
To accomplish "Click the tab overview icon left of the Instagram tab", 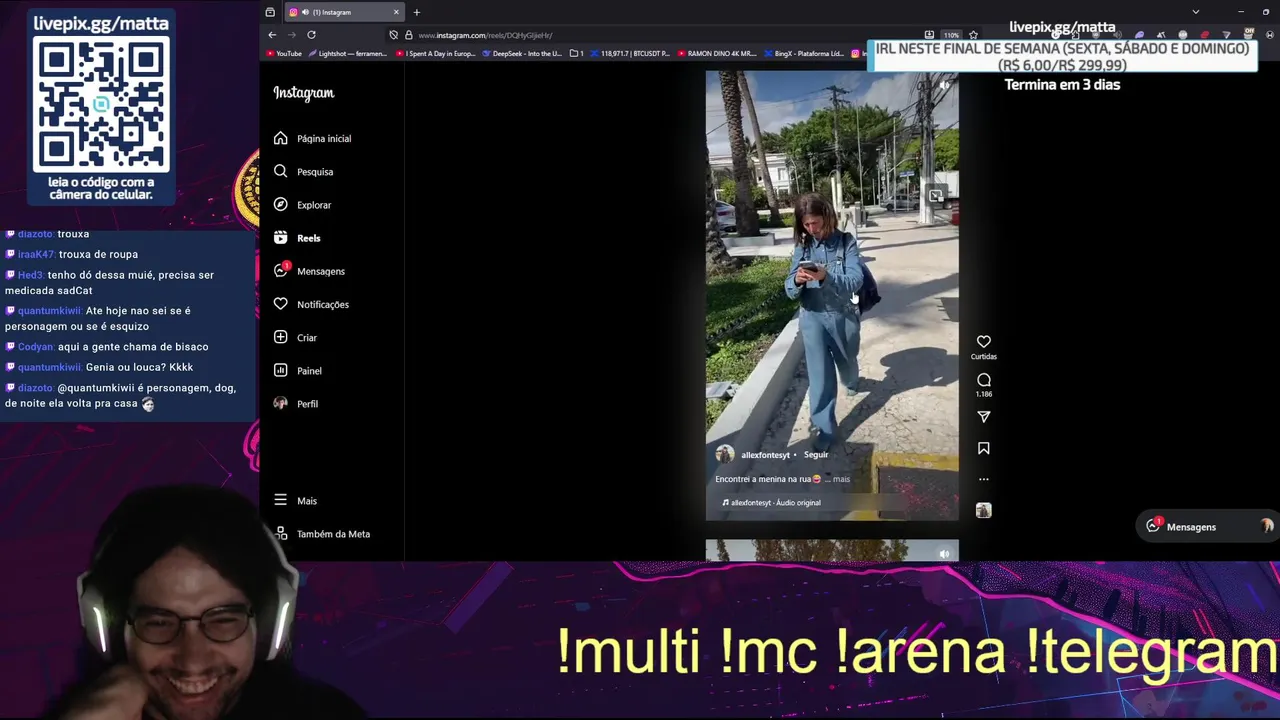I will click(270, 12).
